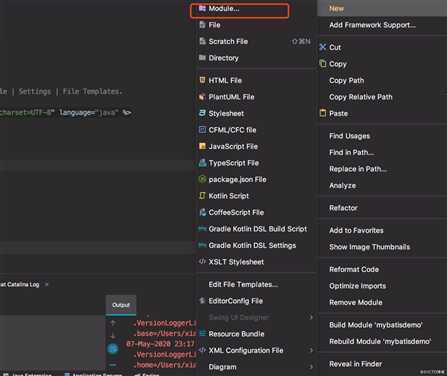Click the XSLT Stylesheet icon
Viewport: 447px width, 376px height.
coord(202,261)
